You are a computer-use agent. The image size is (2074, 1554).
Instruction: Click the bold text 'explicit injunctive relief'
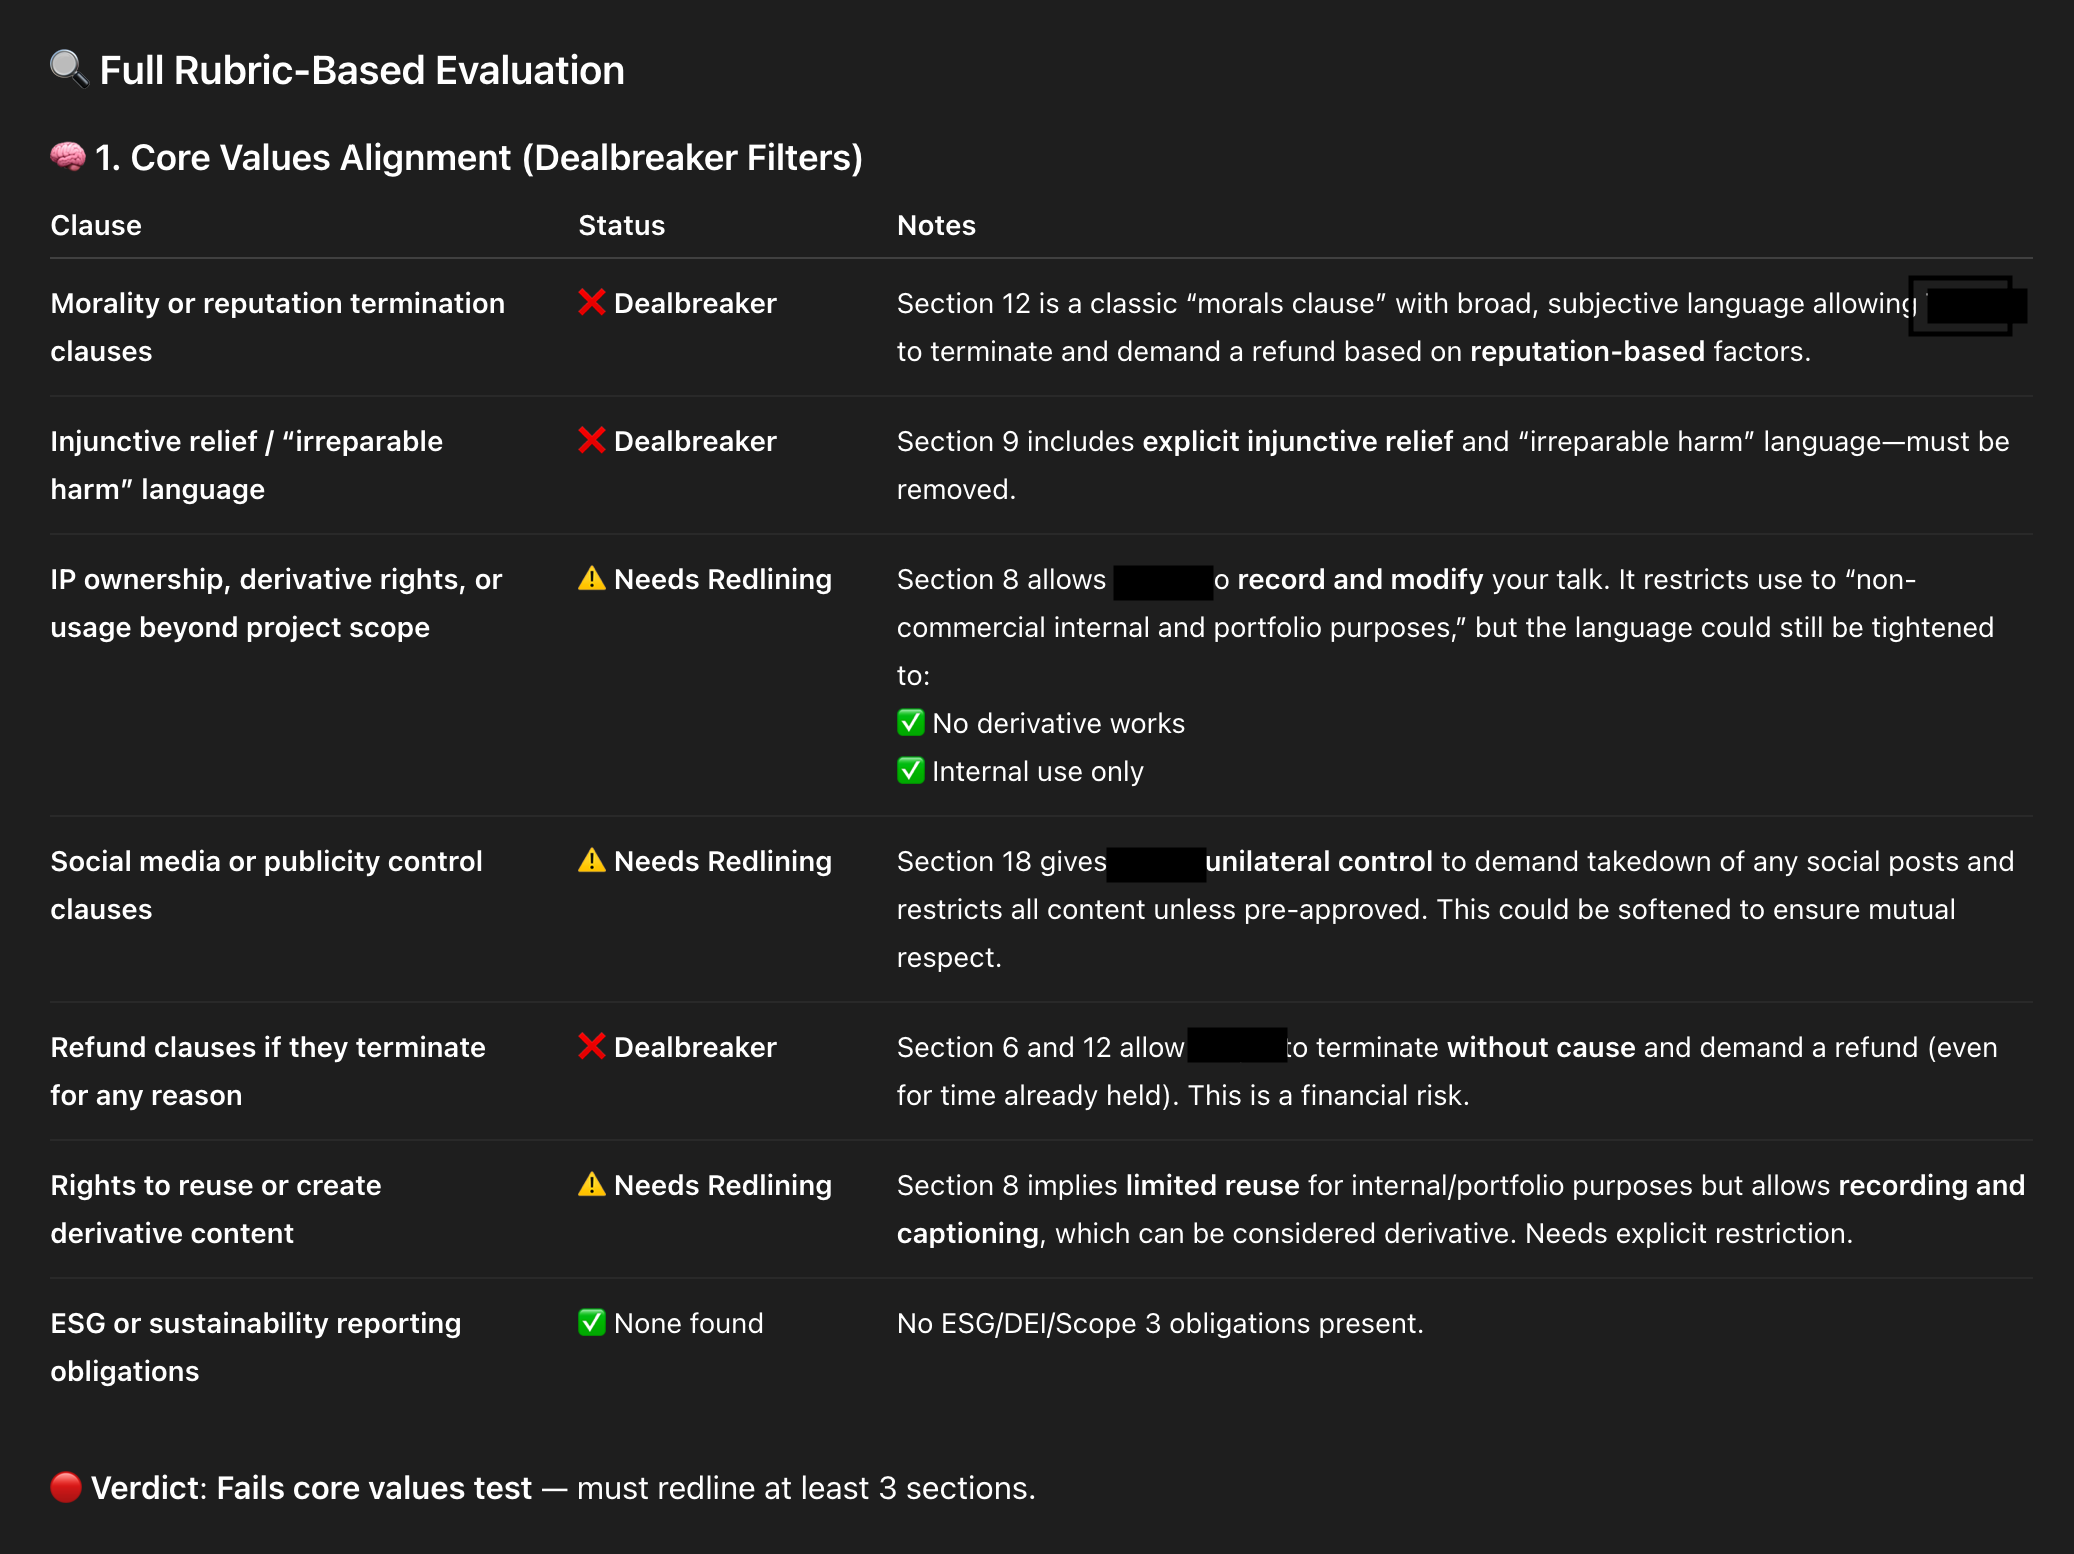[x=1297, y=441]
